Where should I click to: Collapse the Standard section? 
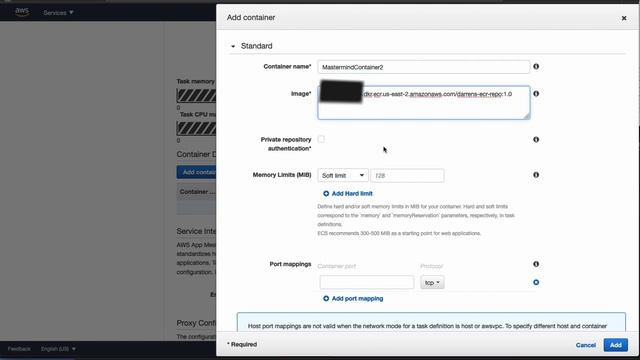tap(233, 46)
